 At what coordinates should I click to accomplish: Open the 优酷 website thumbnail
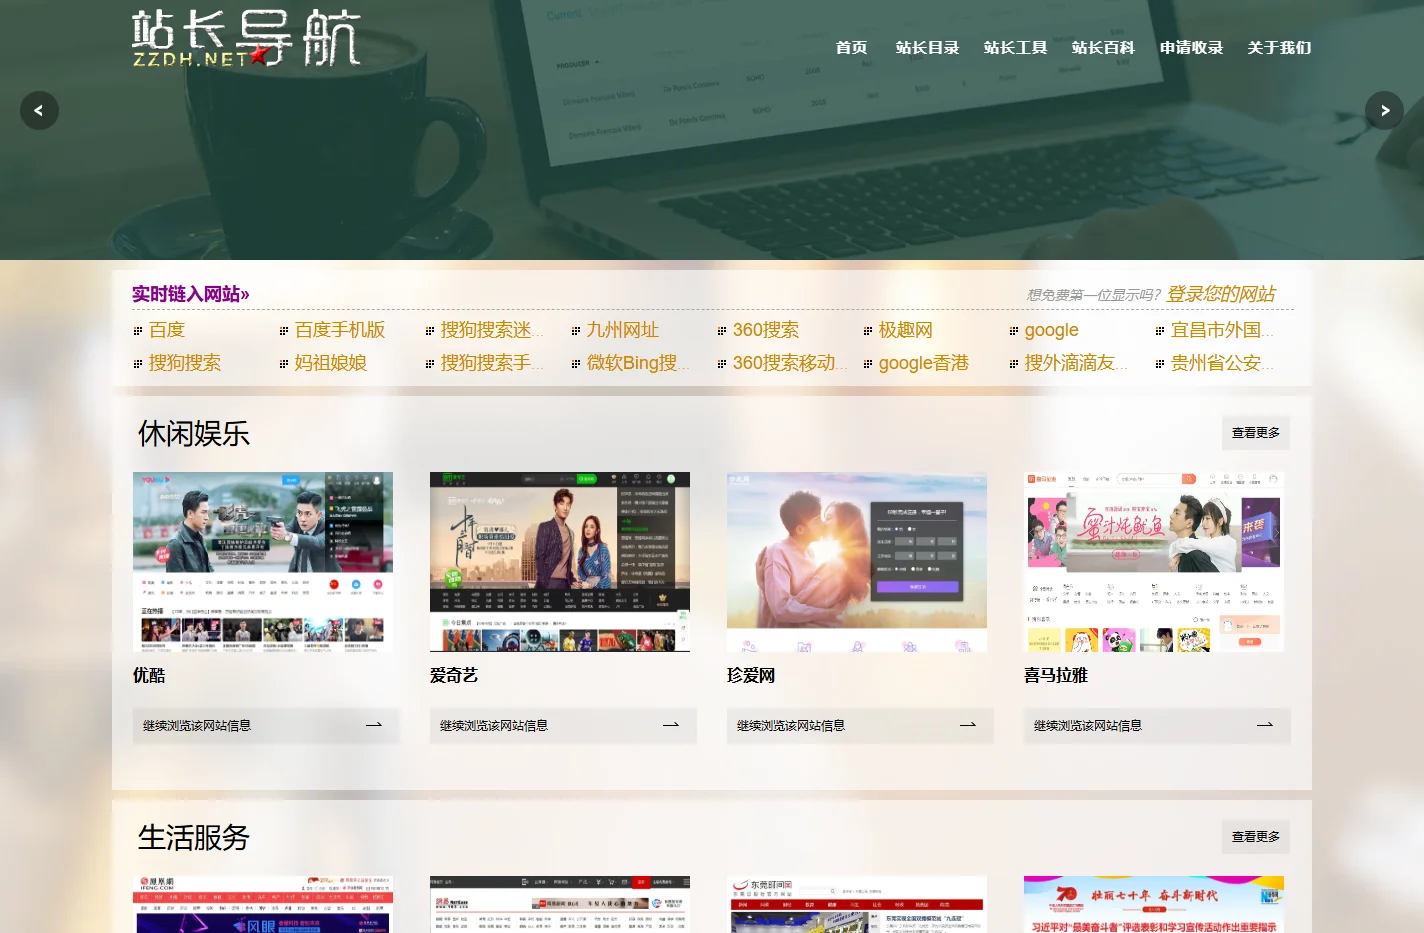(263, 562)
